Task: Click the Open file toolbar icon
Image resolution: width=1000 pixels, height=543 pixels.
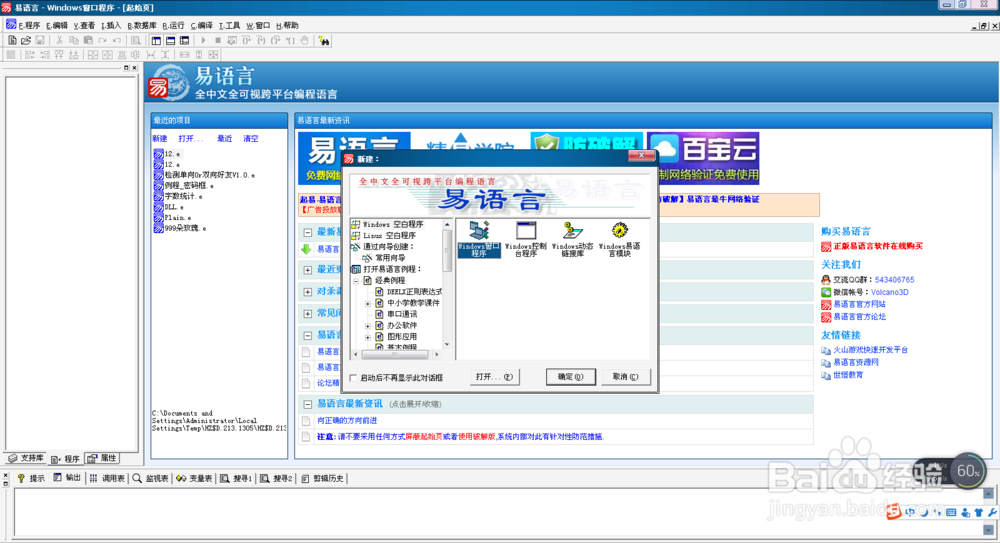Action: (x=26, y=40)
